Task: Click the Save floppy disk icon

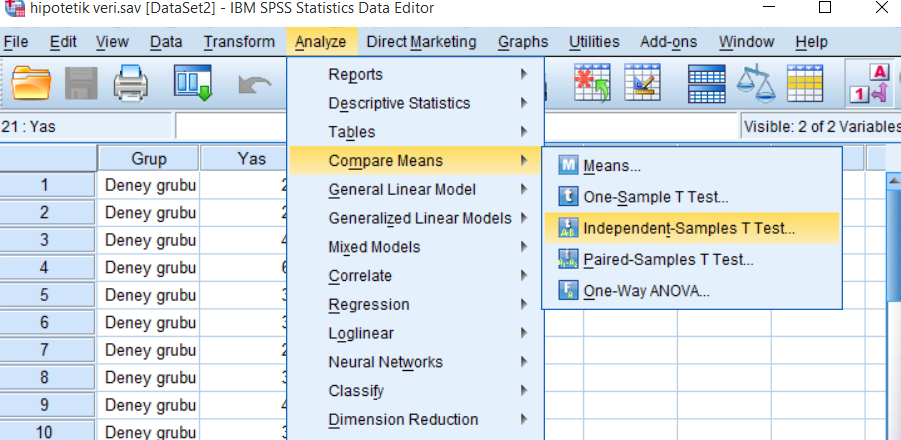Action: [x=81, y=83]
